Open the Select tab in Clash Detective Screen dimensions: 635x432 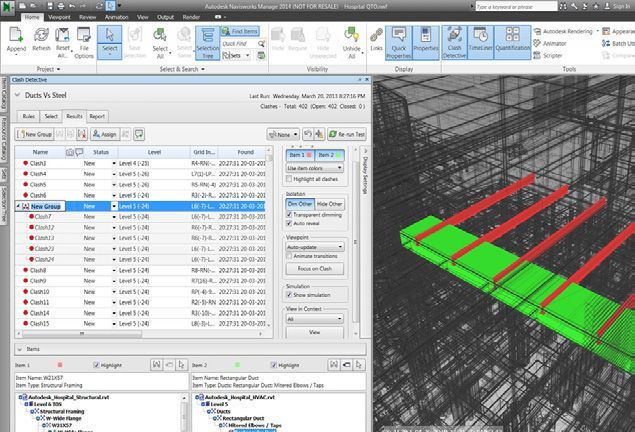point(51,116)
